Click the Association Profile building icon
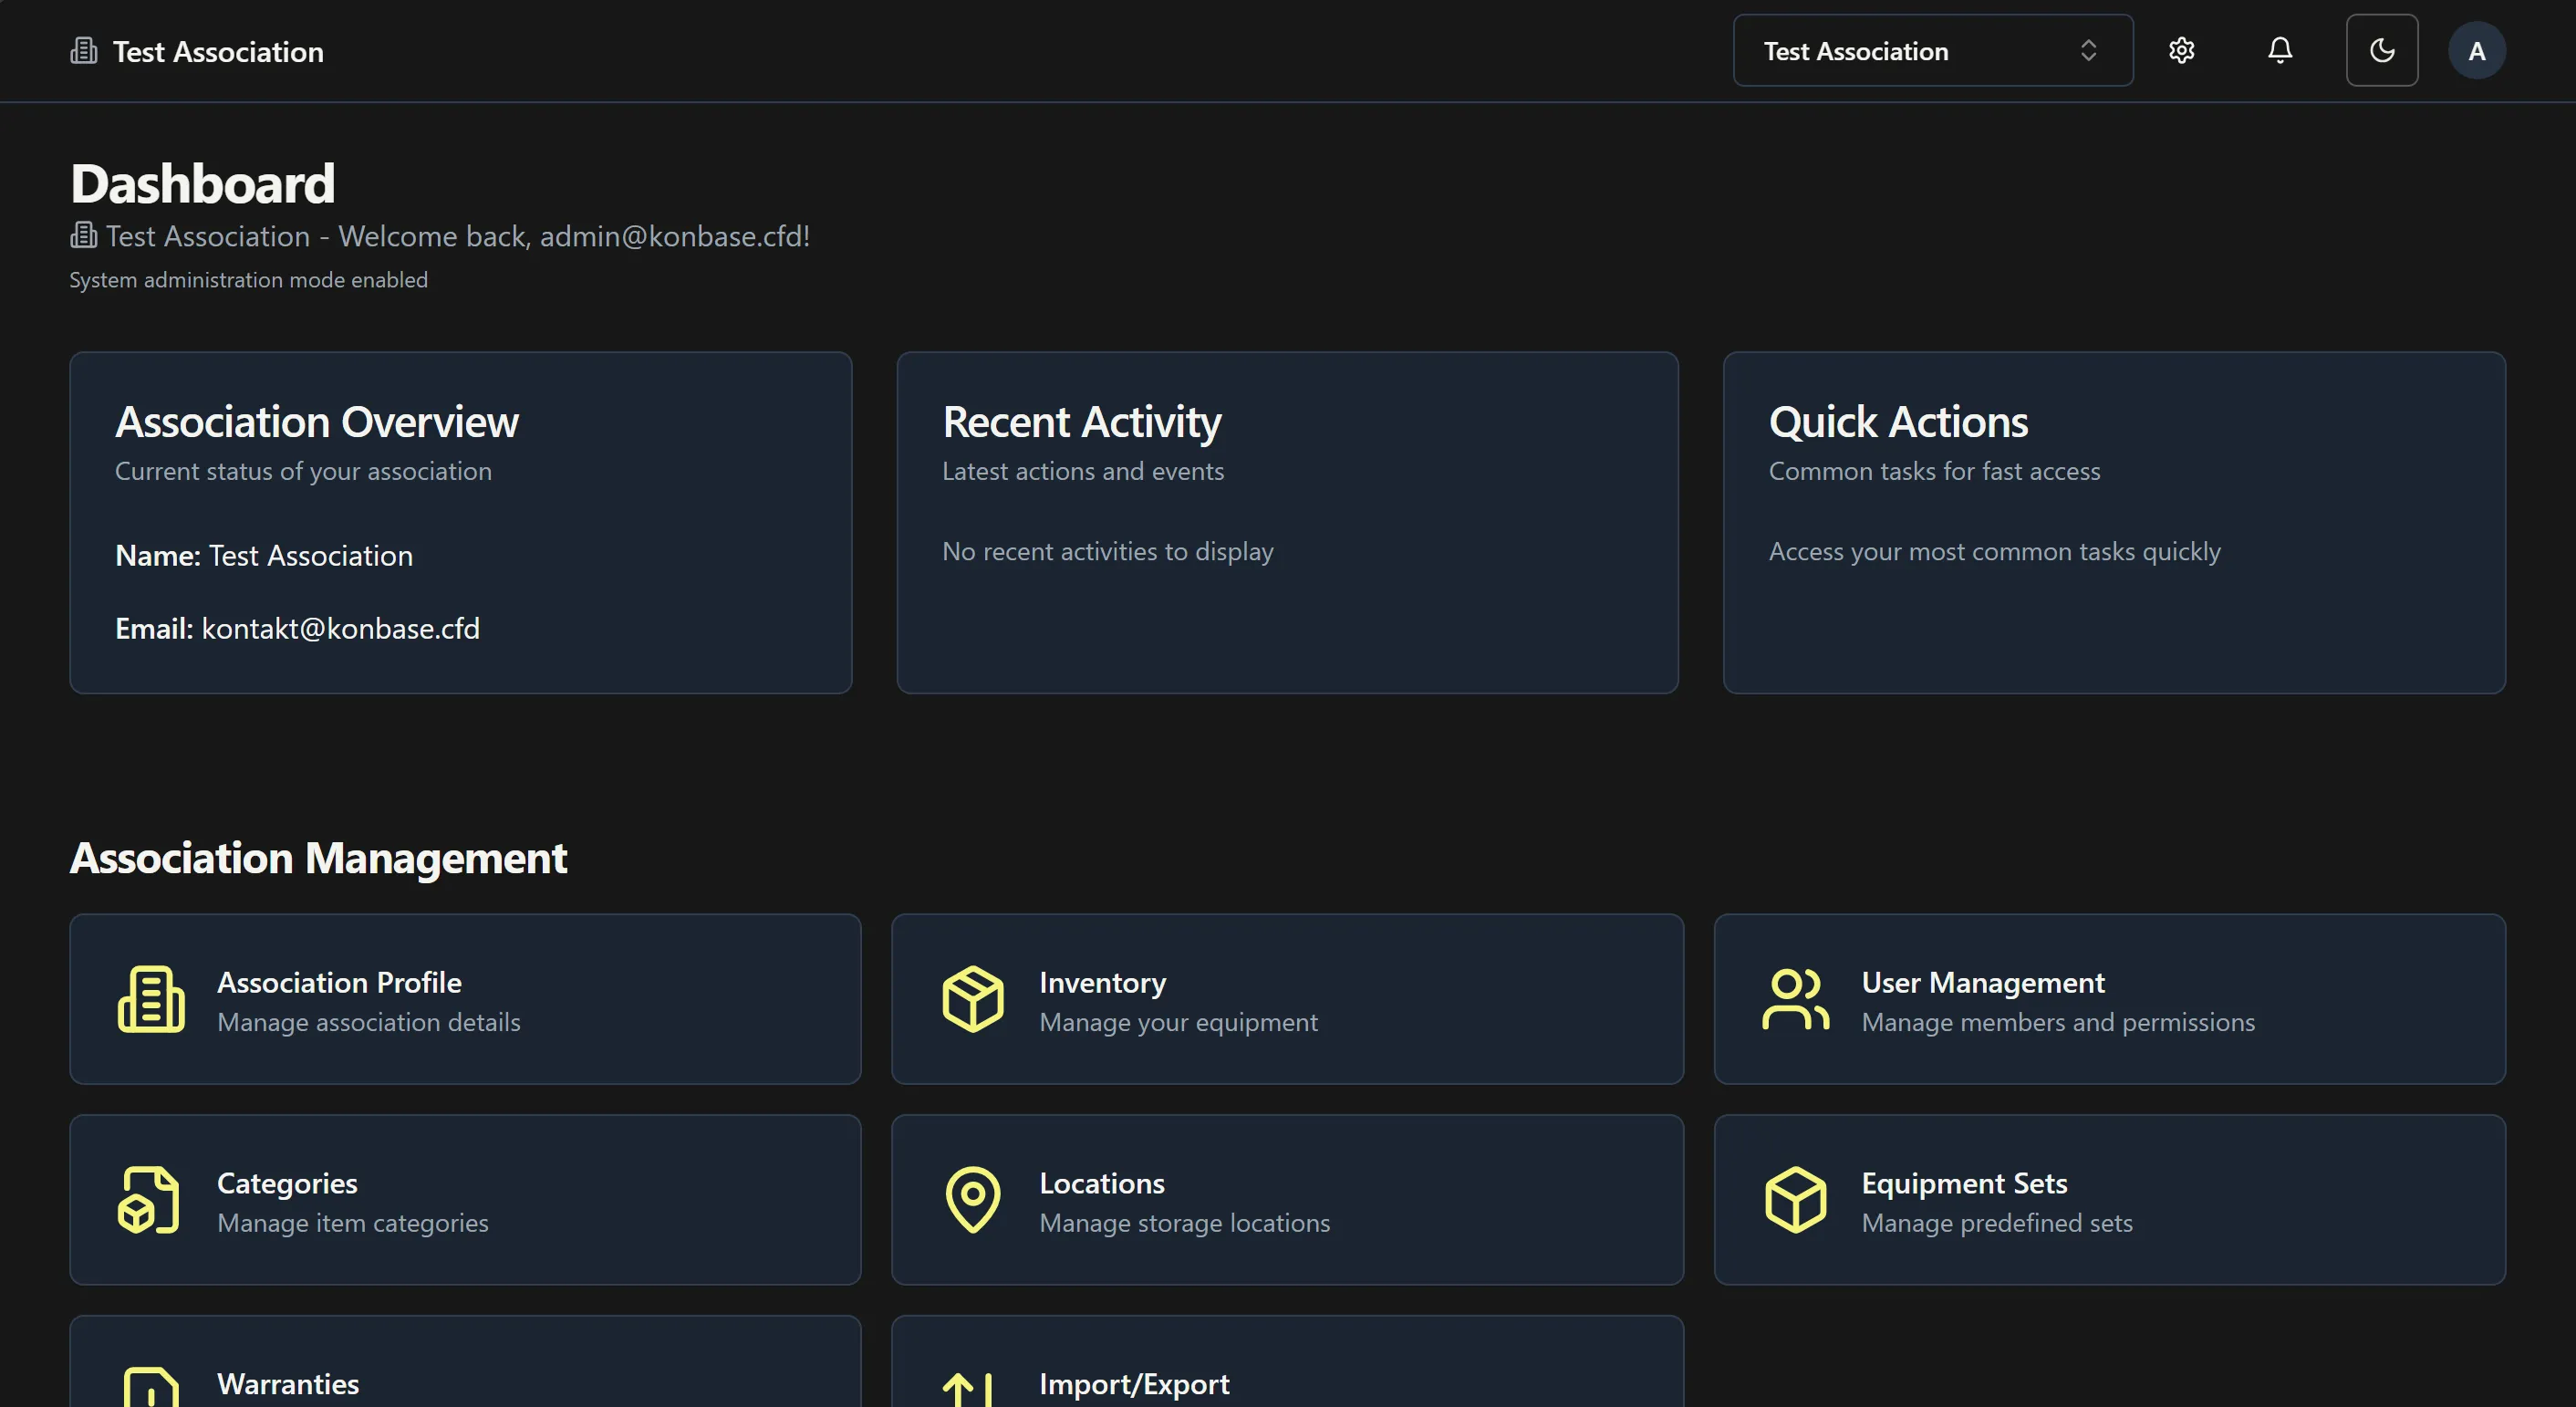This screenshot has height=1407, width=2576. [x=151, y=999]
